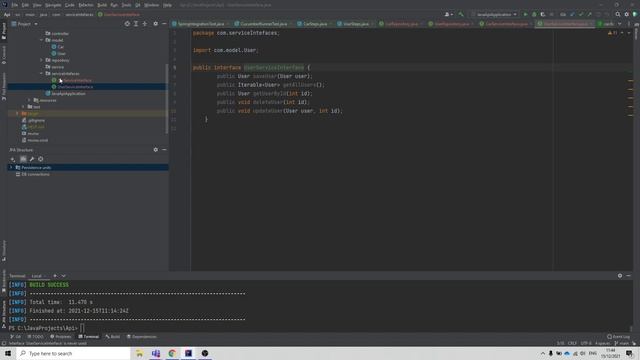Add a new terminal session tab
The width and height of the screenshot is (640, 360).
55,276
